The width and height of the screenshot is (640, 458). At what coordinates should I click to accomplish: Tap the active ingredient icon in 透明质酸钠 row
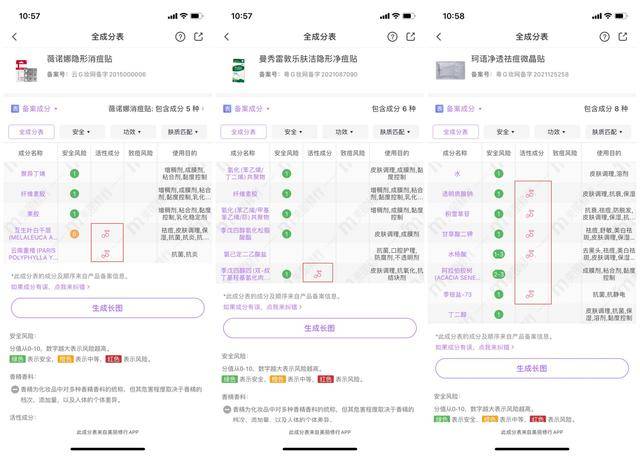(x=530, y=194)
